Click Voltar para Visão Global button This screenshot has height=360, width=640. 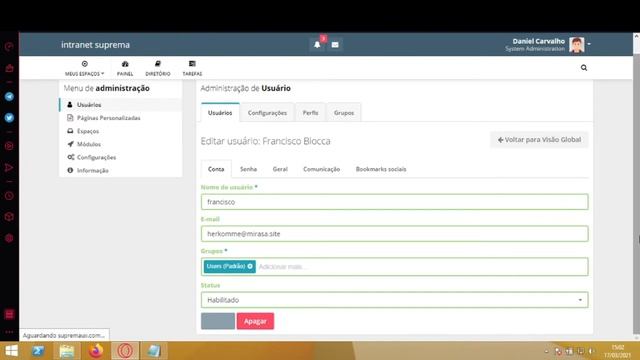(539, 140)
